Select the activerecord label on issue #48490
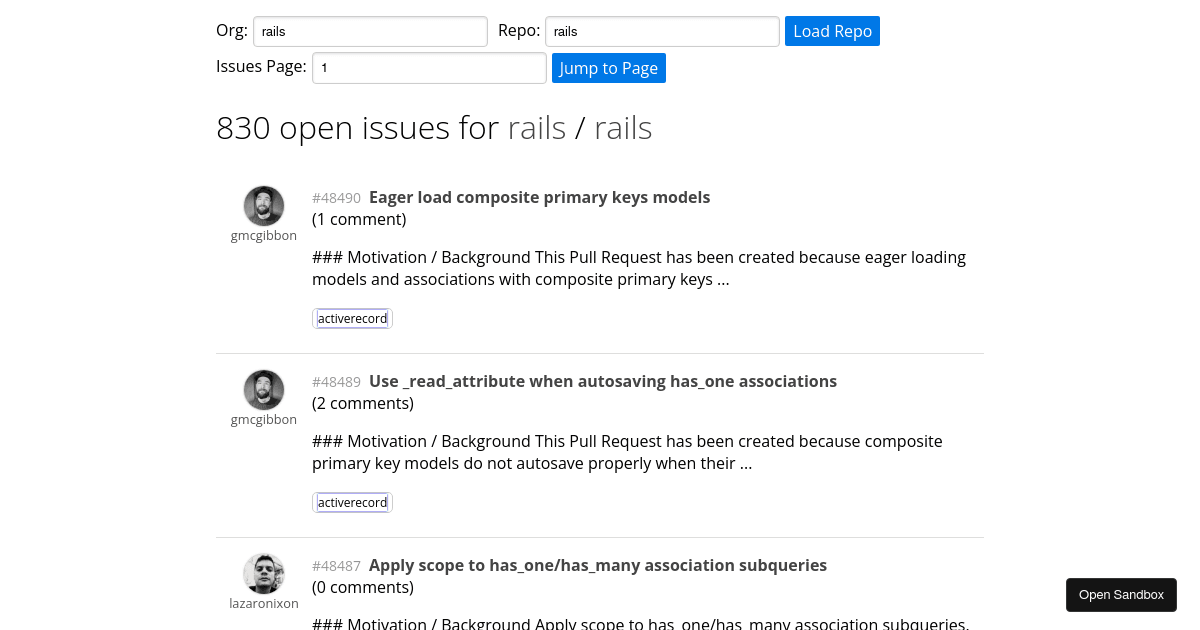 tap(352, 318)
